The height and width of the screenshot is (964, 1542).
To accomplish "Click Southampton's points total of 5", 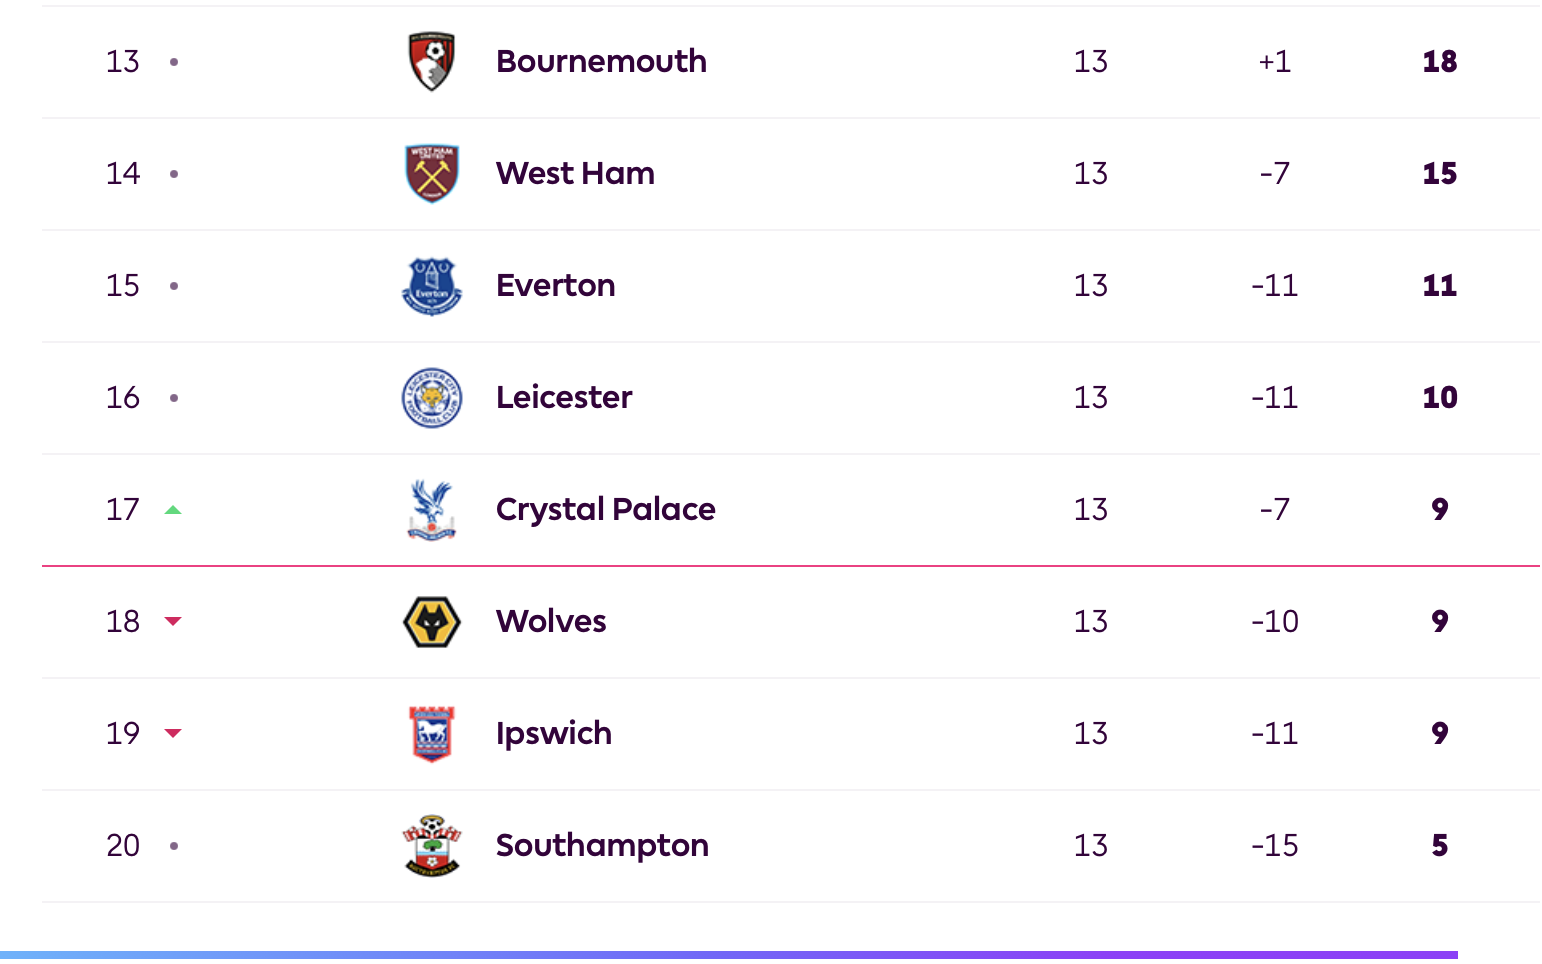I will 1439,846.
